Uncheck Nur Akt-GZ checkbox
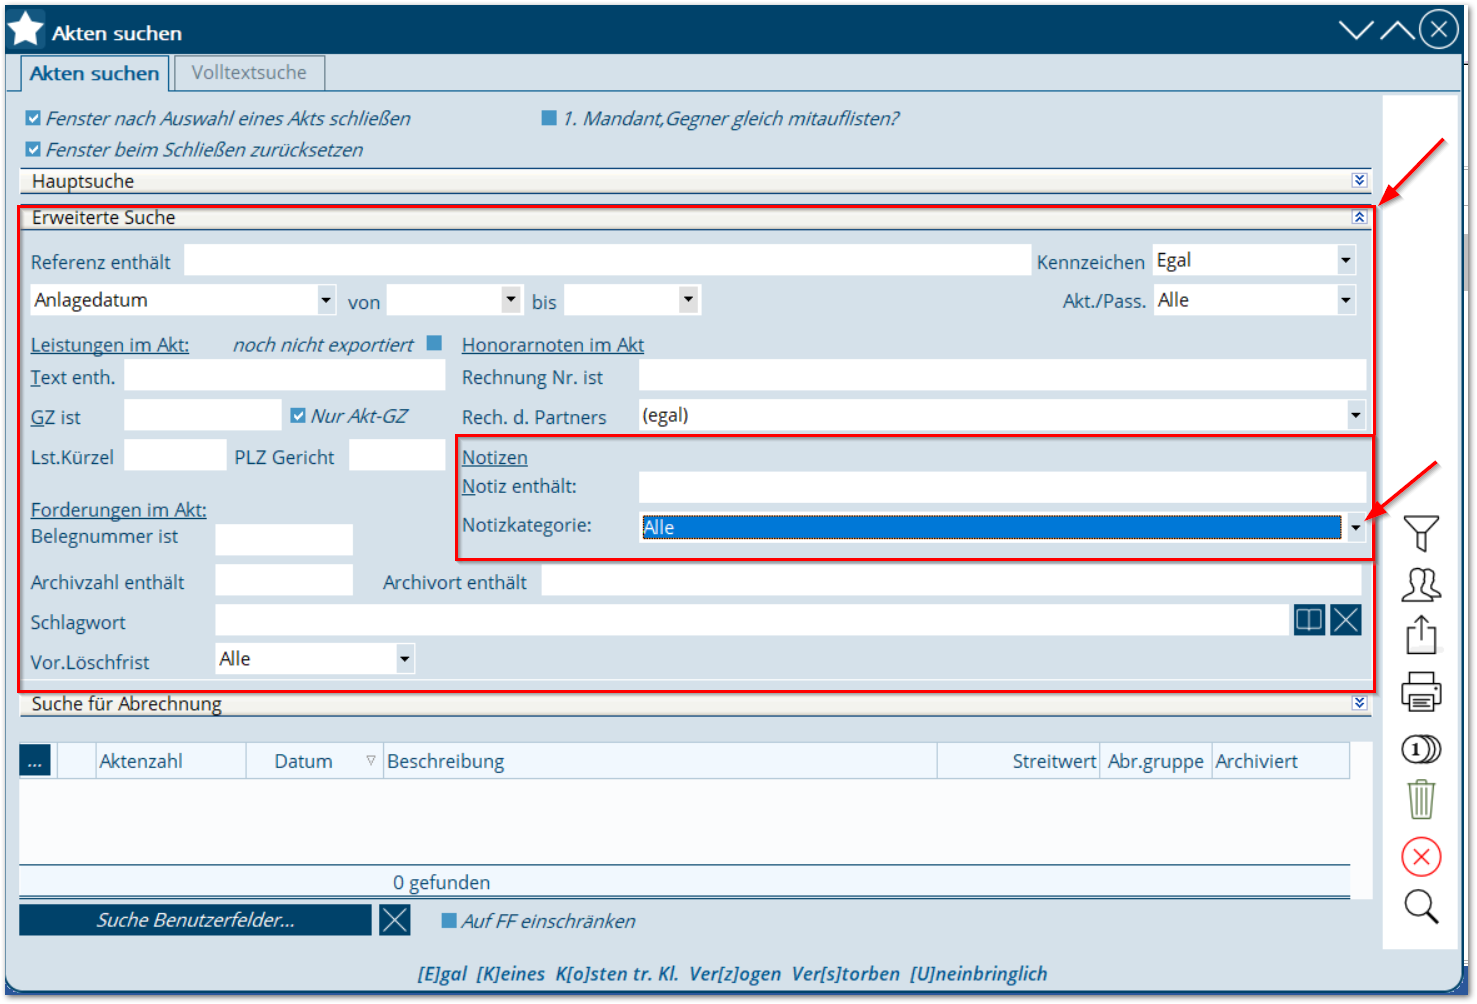Viewport: 1477px width, 1004px height. coord(298,415)
